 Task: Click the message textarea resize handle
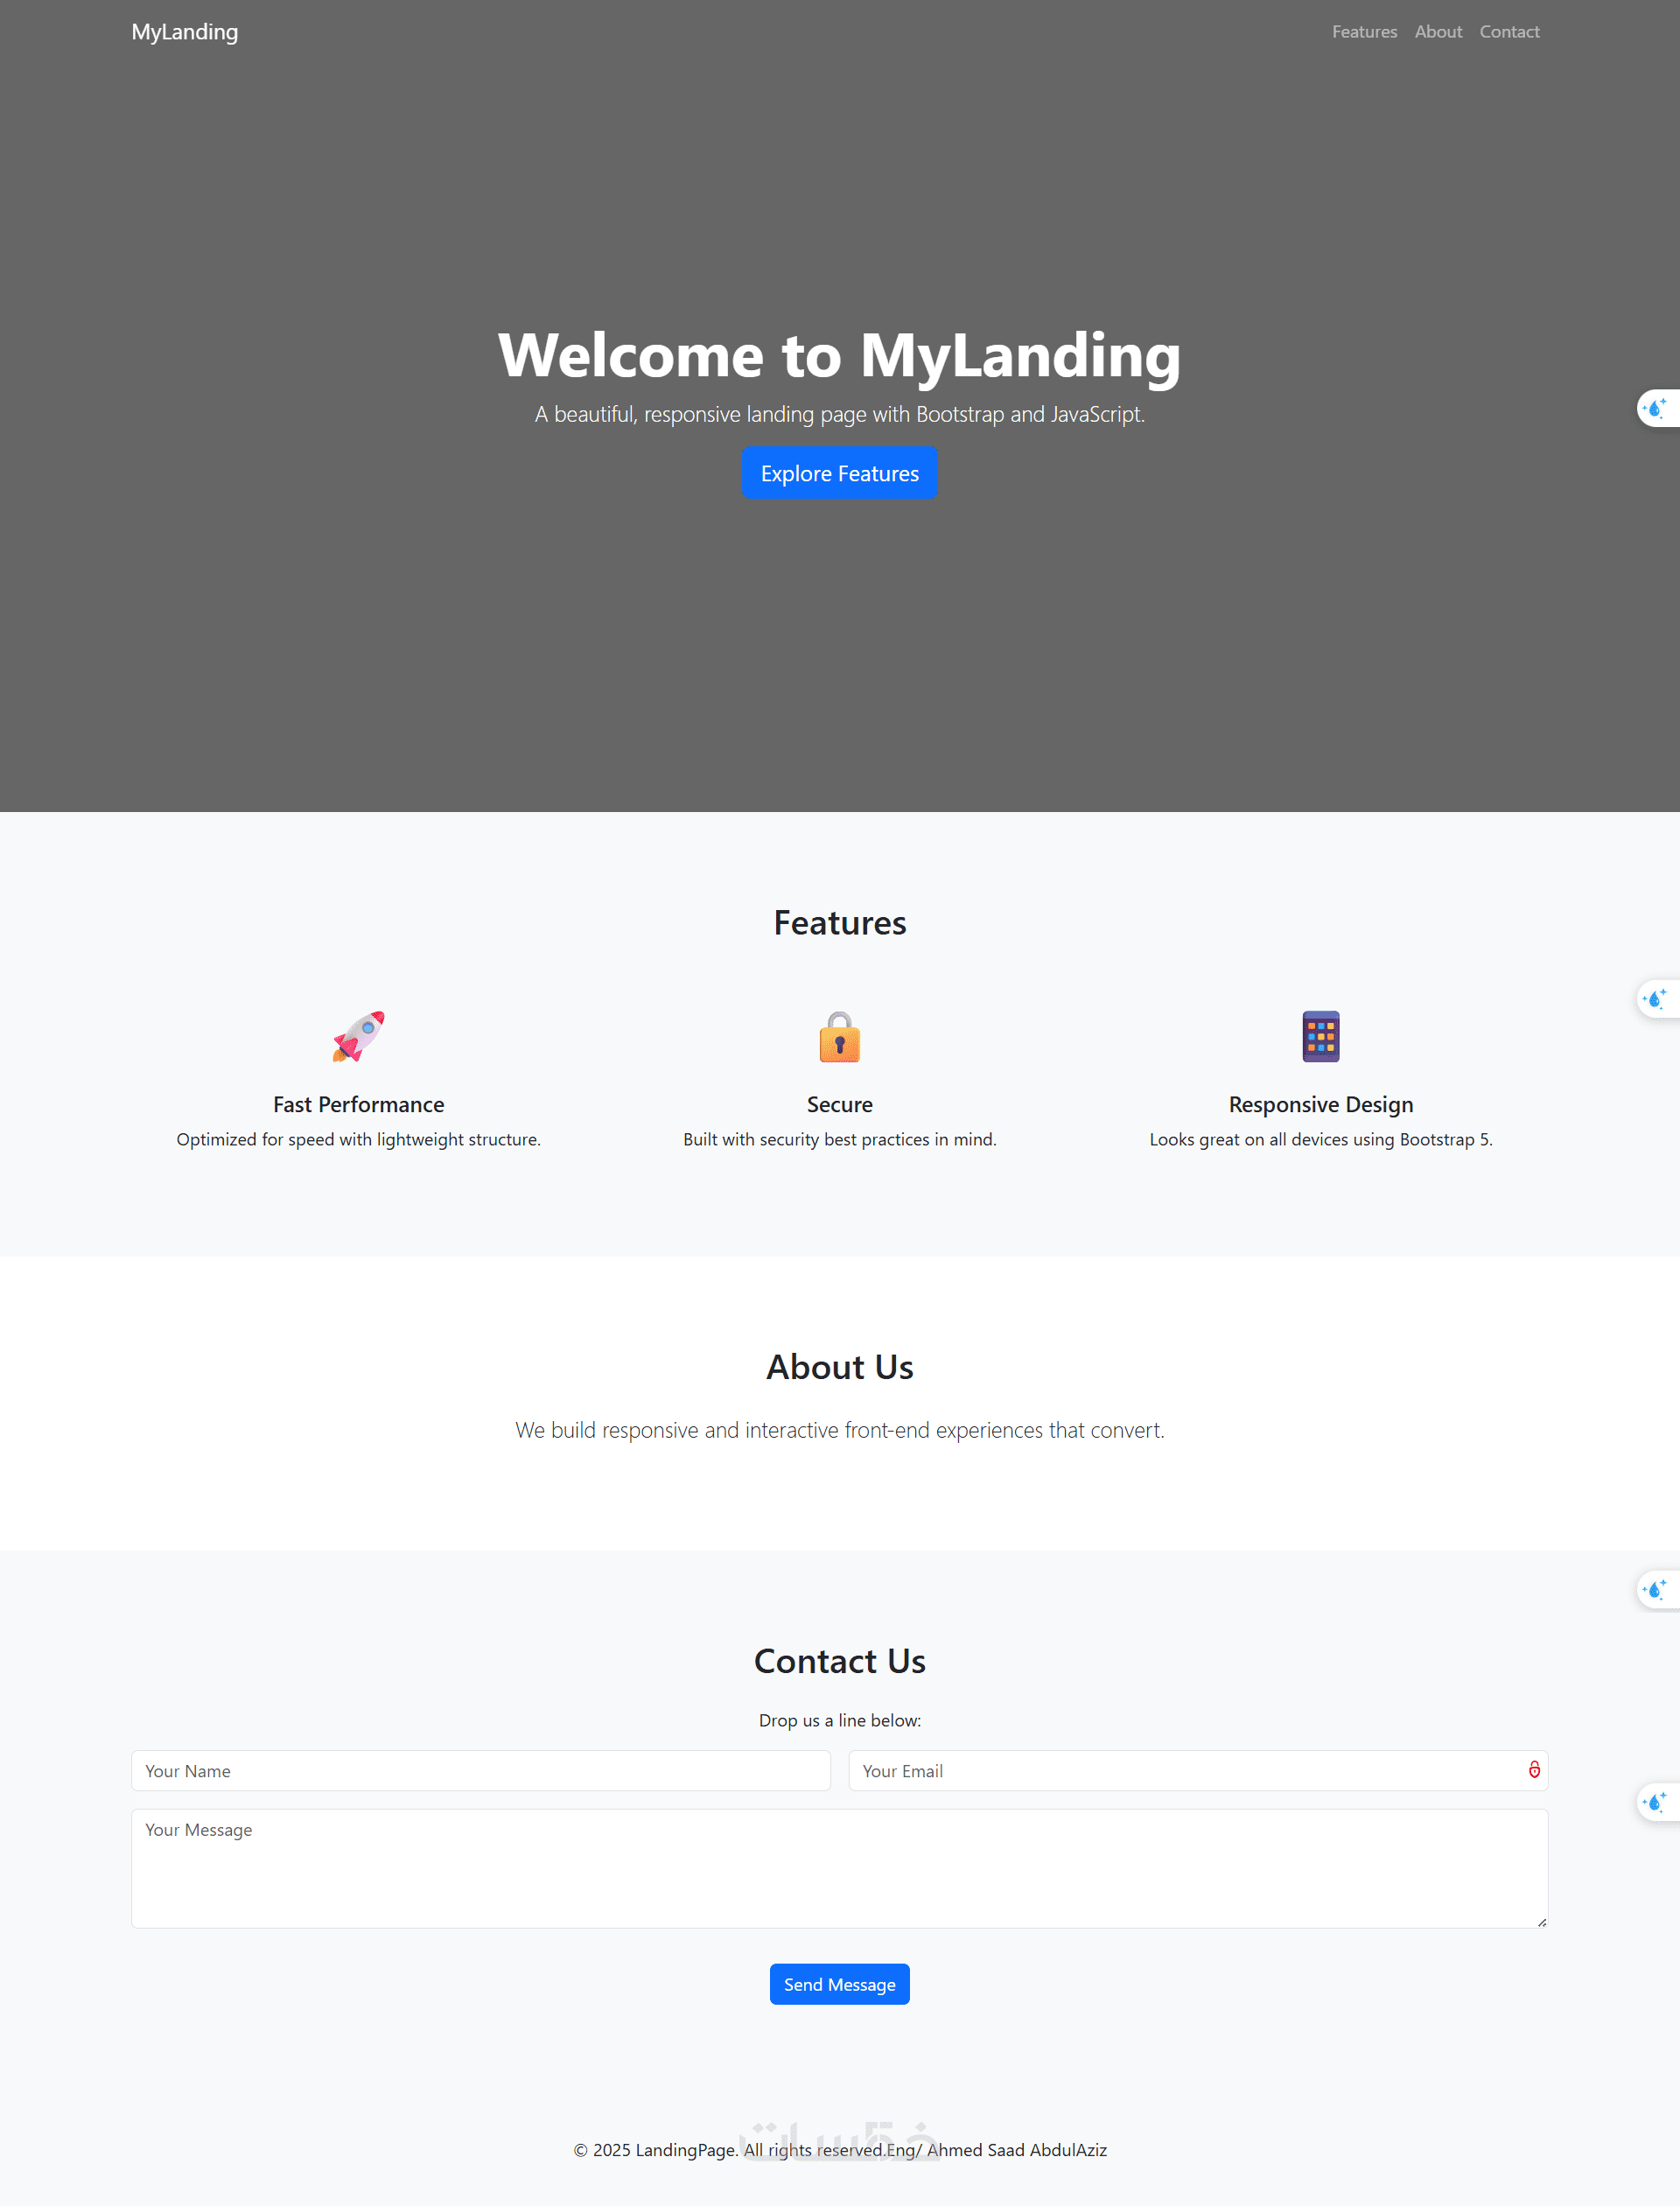1541,1922
